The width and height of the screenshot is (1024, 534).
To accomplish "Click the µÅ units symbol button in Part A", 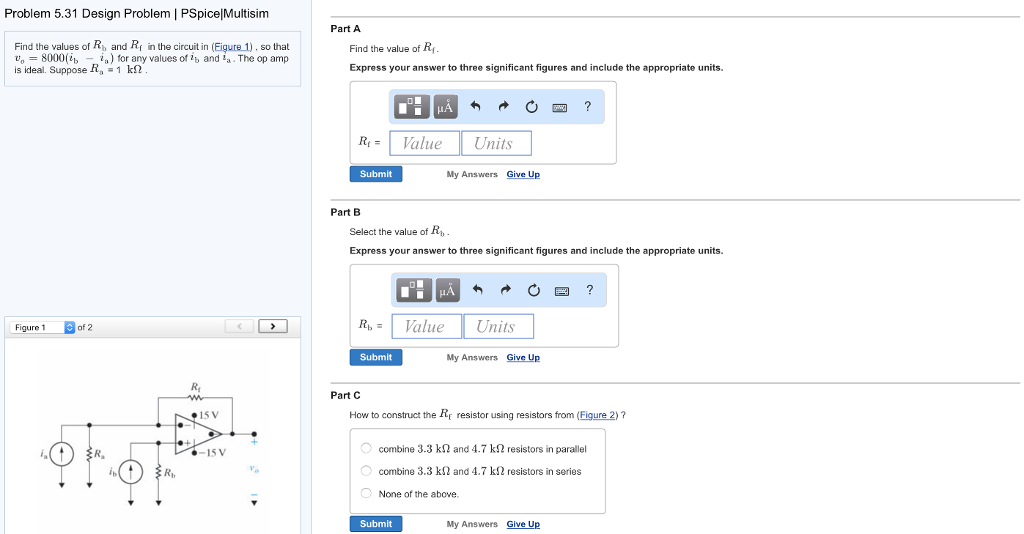I will (x=445, y=106).
